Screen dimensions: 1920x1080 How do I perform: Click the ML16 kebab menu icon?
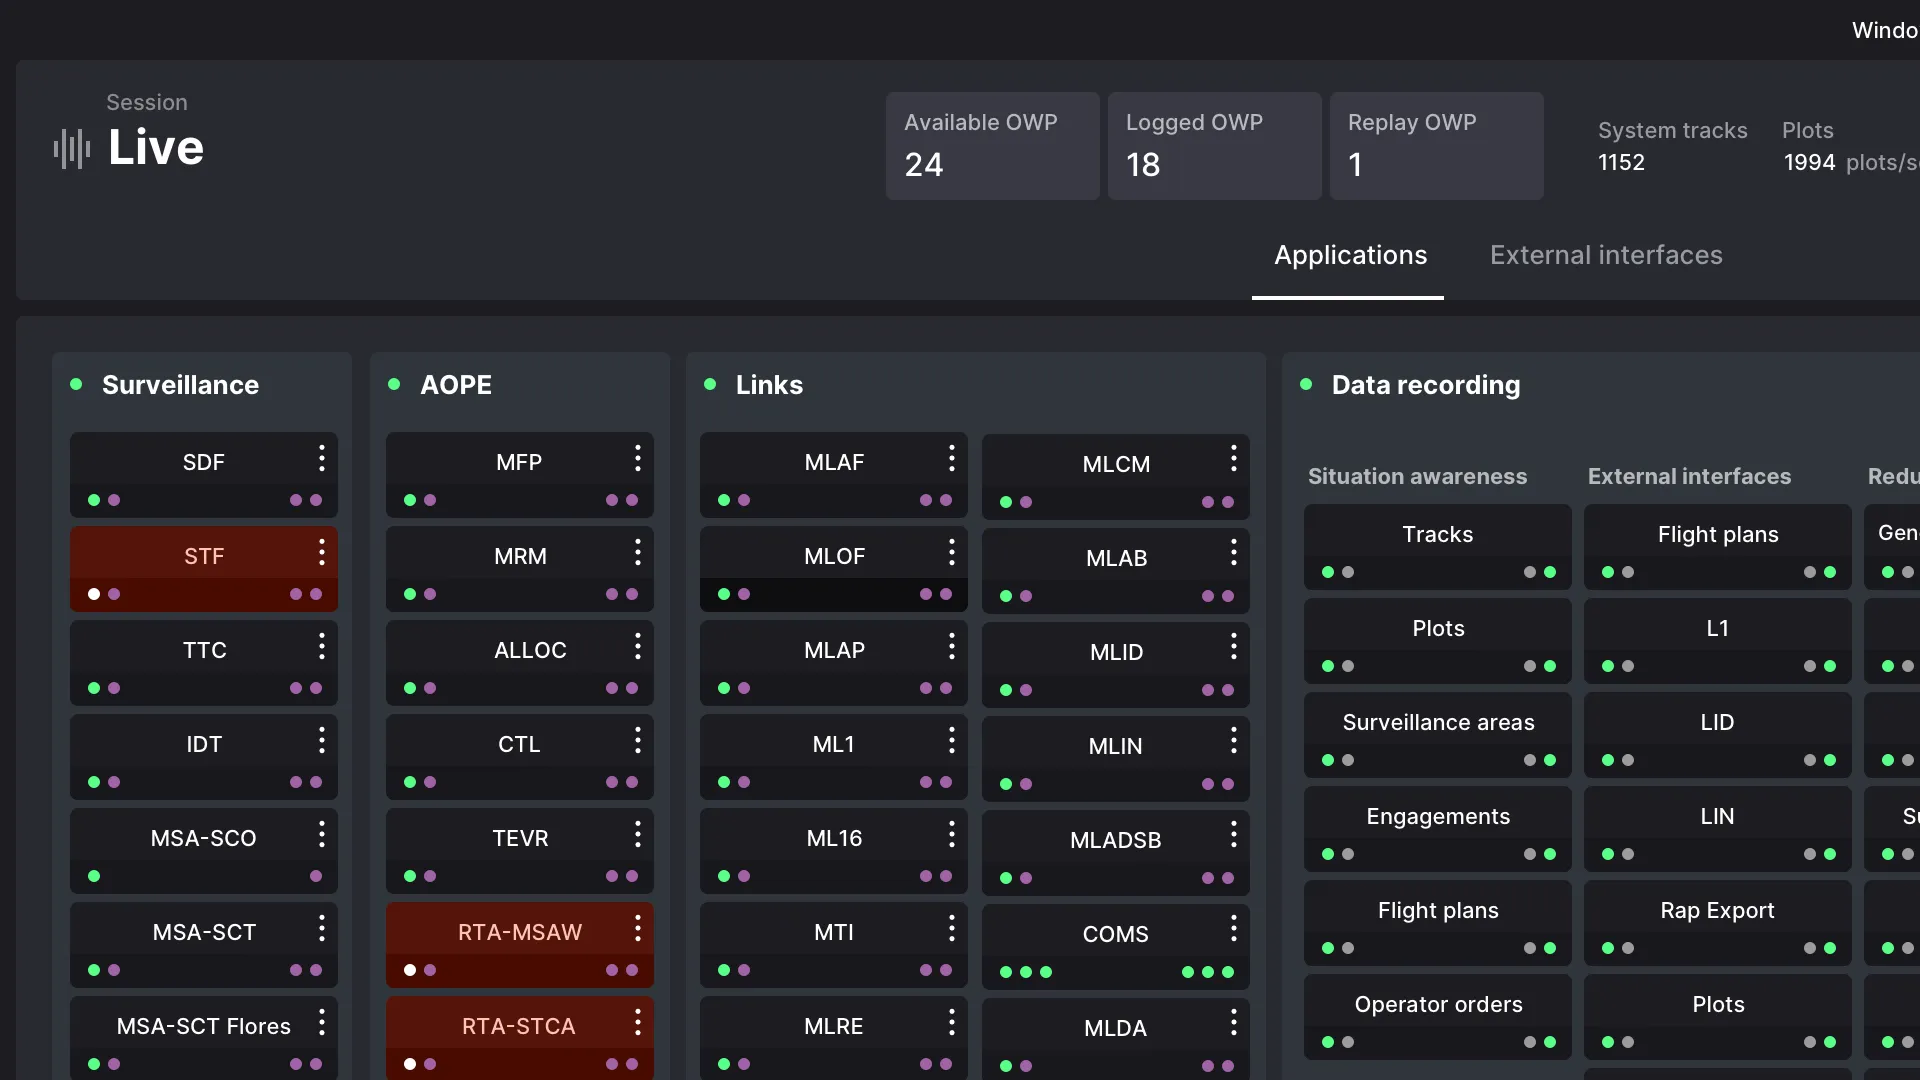pyautogui.click(x=951, y=835)
